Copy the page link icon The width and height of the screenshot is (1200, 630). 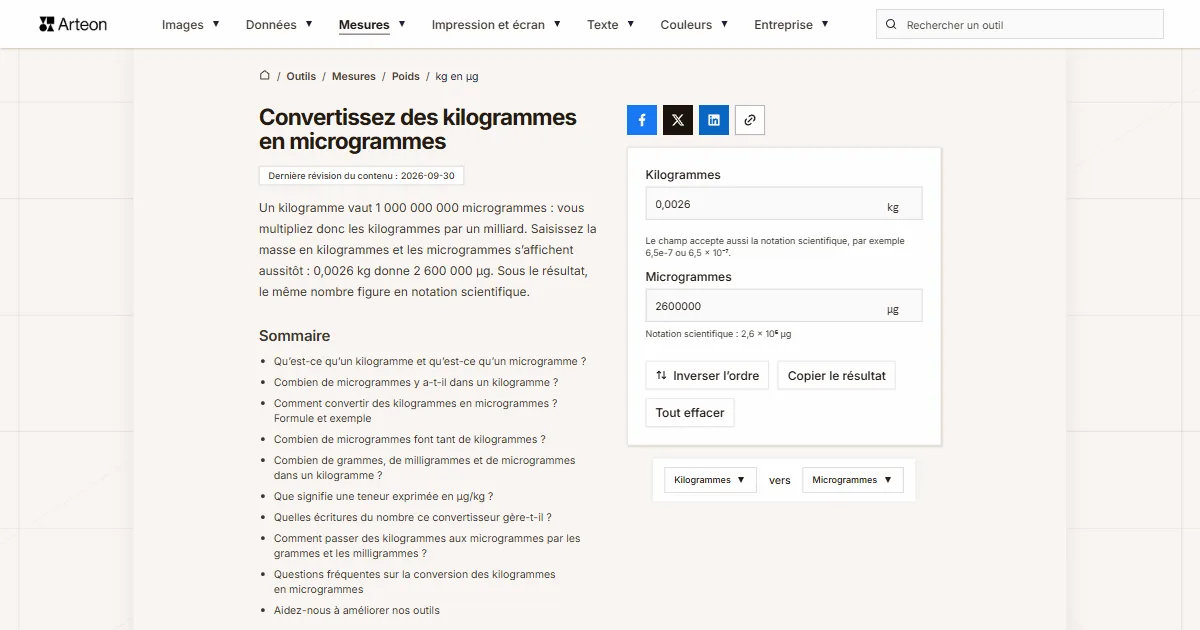(x=750, y=120)
